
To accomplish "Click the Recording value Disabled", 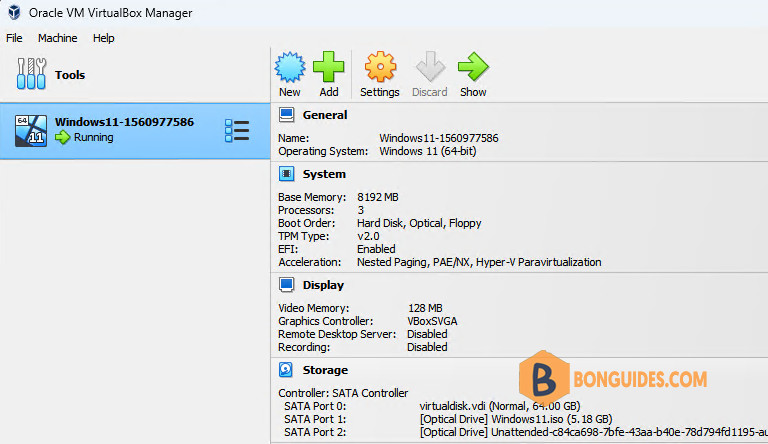I will 427,347.
